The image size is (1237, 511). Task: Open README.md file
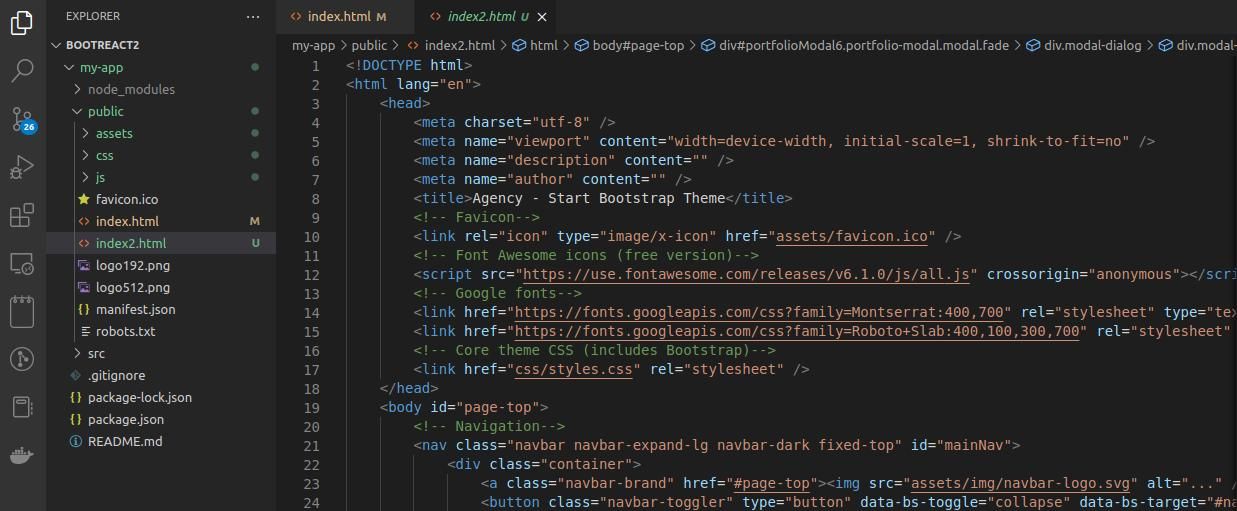[x=161, y=441]
